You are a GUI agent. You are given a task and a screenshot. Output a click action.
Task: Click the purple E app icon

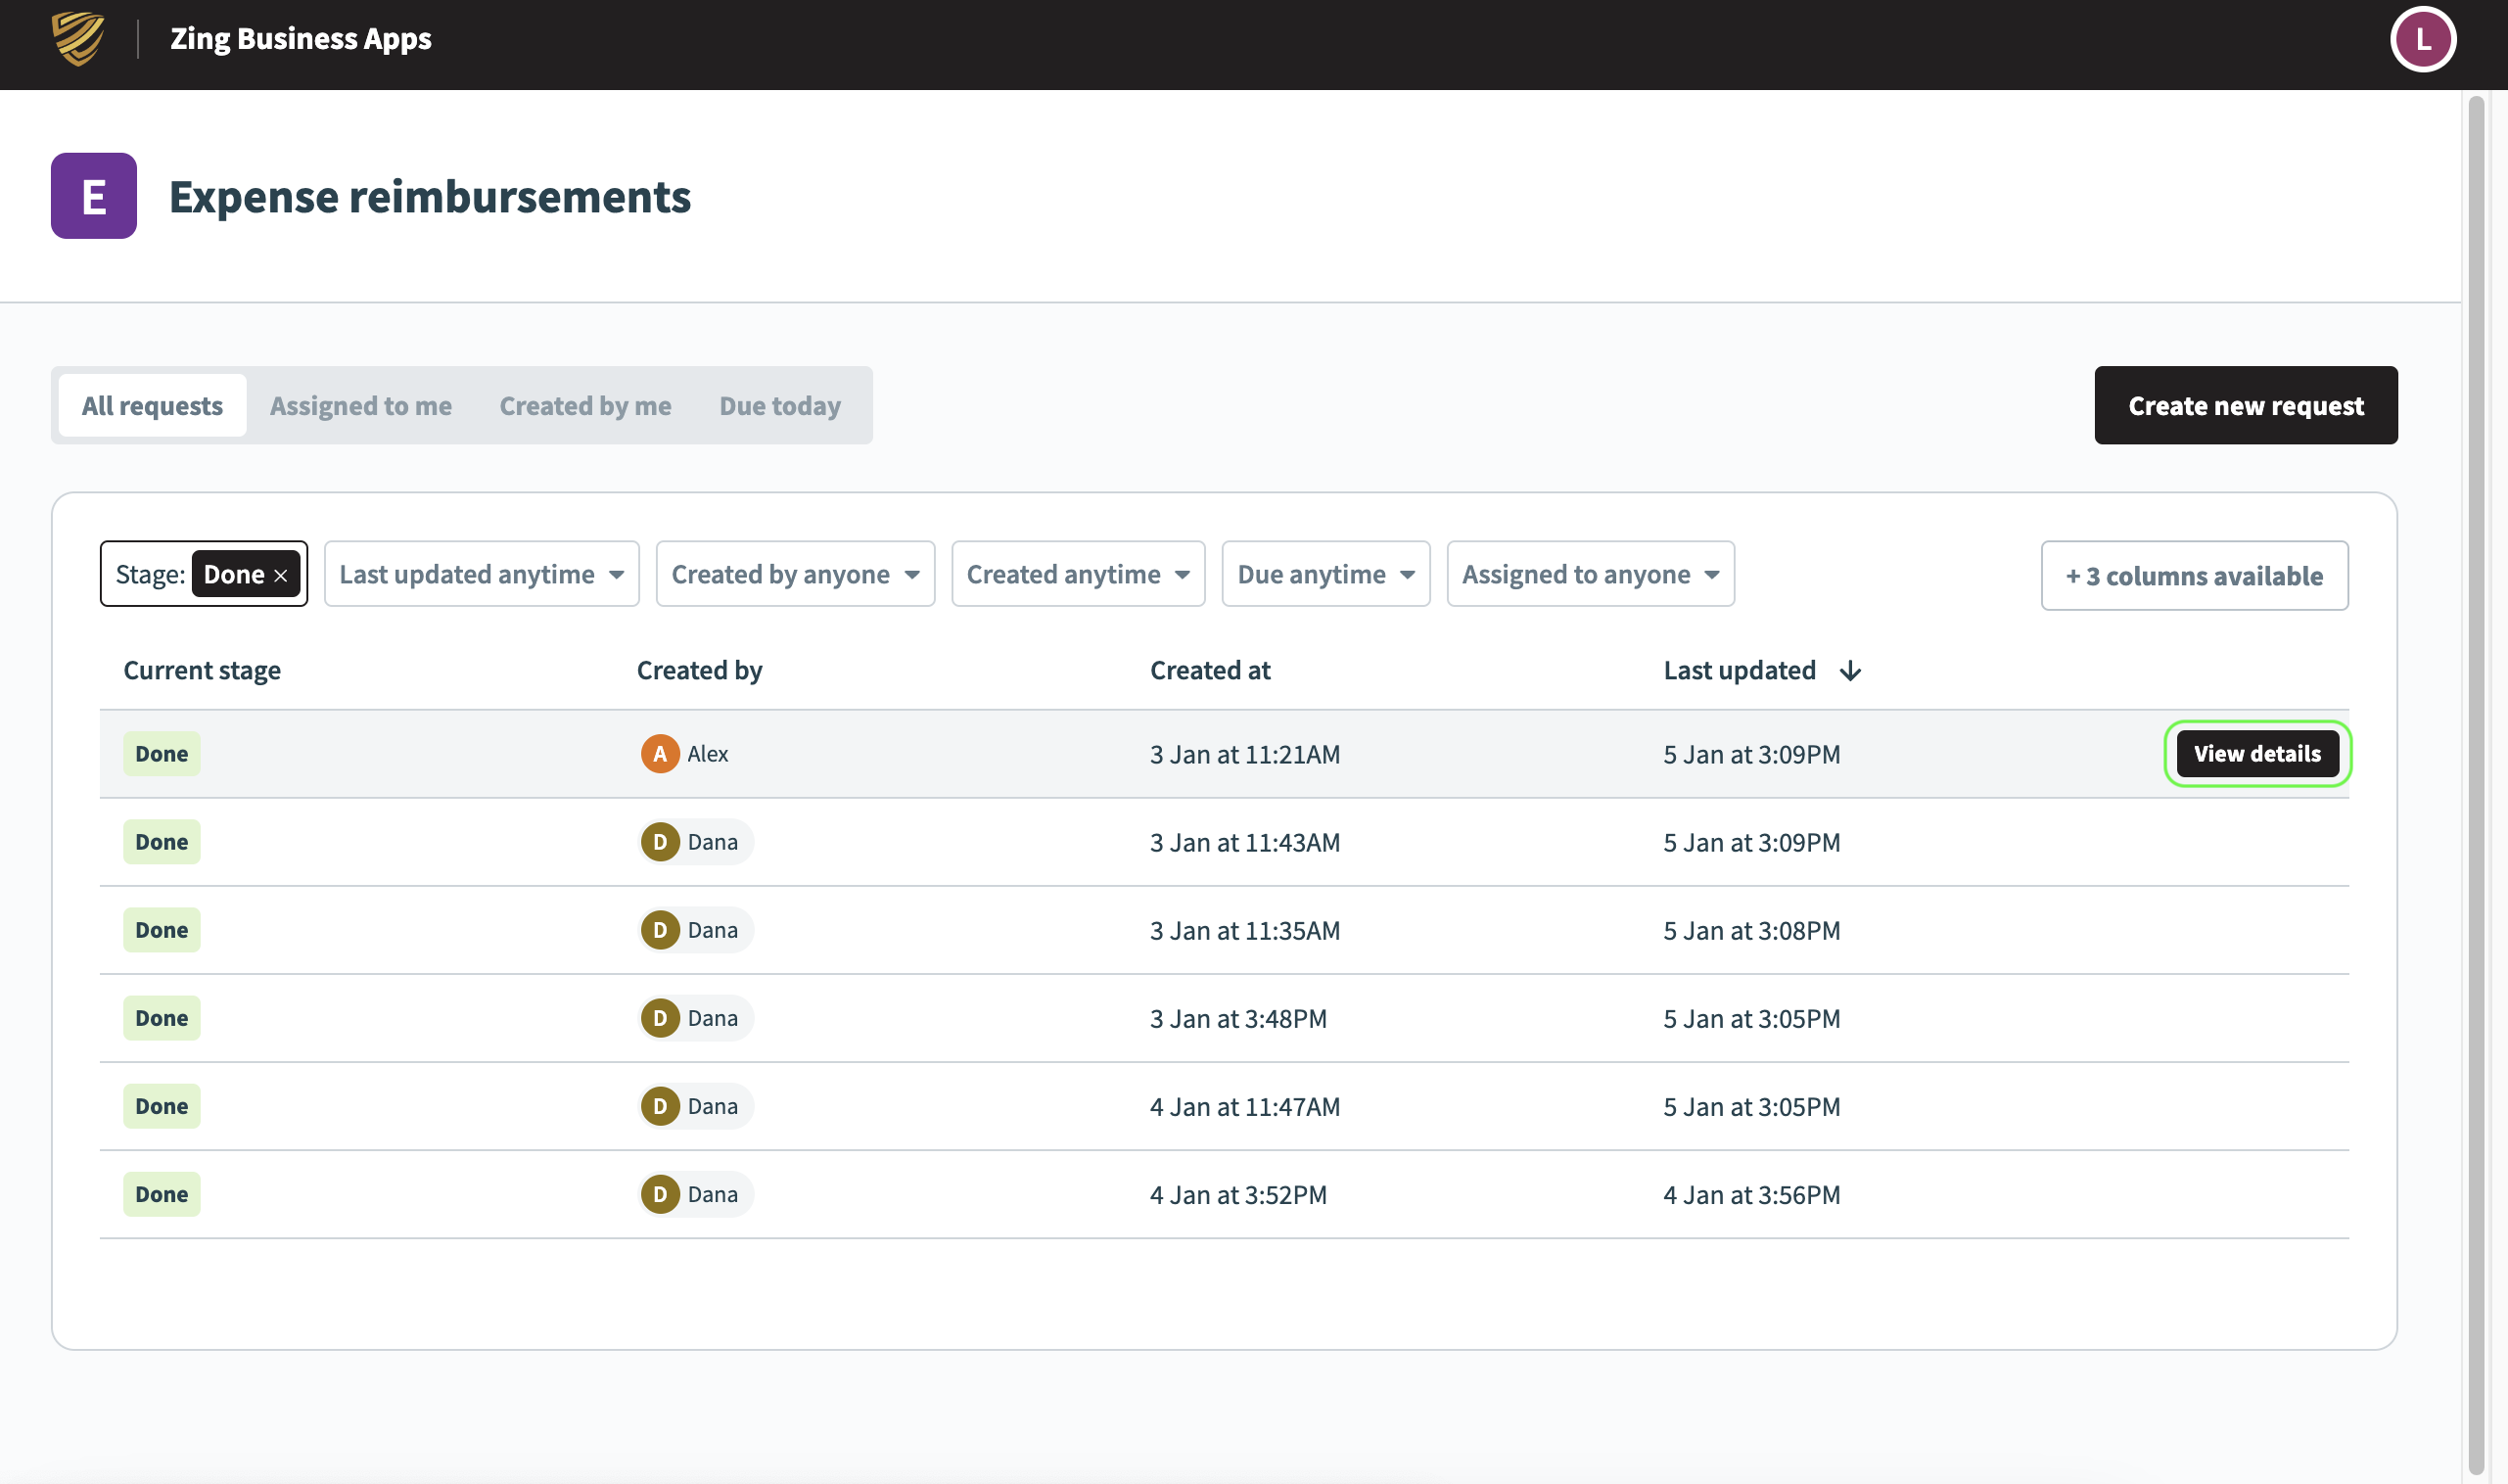[x=94, y=196]
